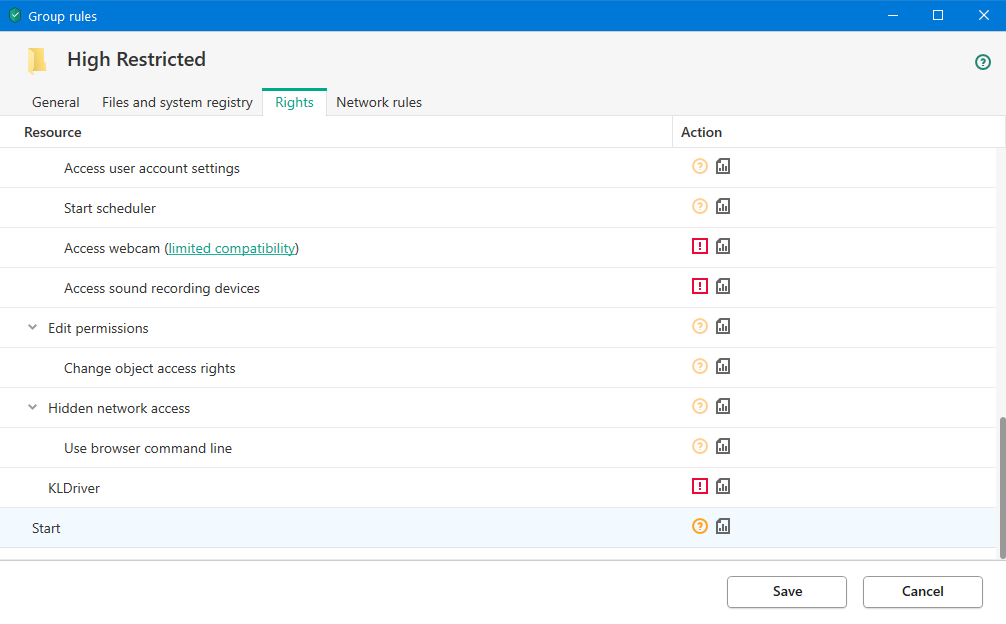Screen dimensions: 1006x624
Task: Switch to the General tab
Action: [x=56, y=102]
